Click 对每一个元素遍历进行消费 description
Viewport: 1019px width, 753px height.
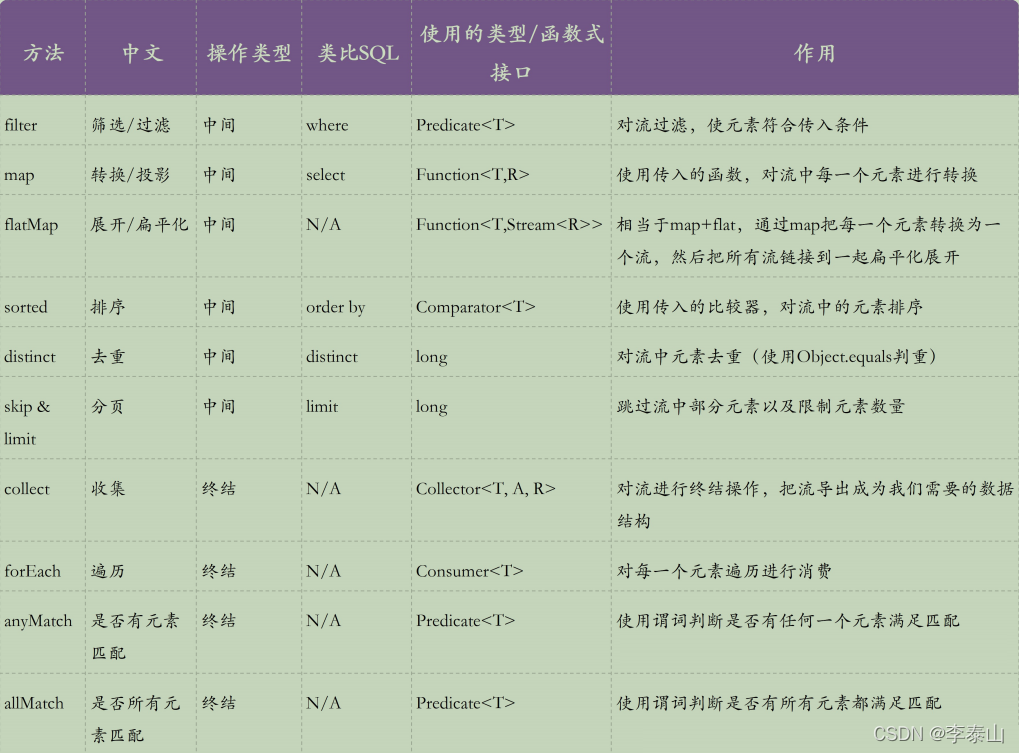(724, 571)
